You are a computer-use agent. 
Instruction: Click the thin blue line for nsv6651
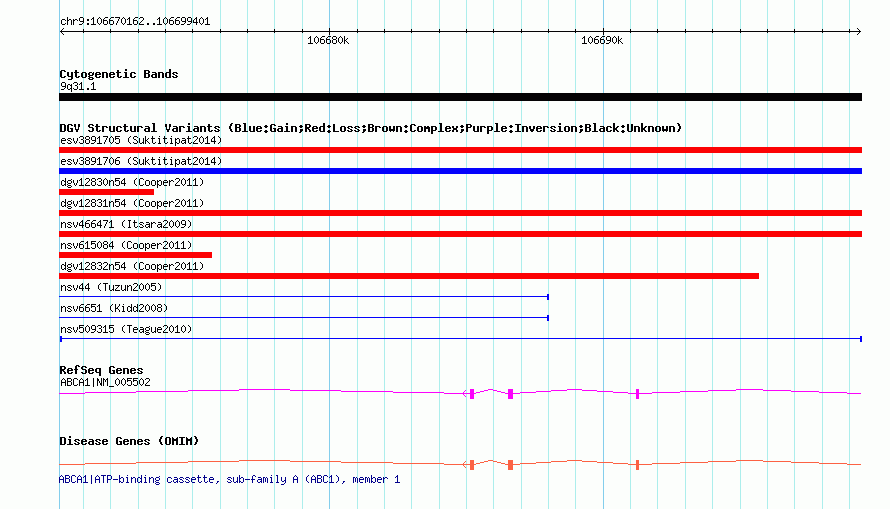[304, 318]
